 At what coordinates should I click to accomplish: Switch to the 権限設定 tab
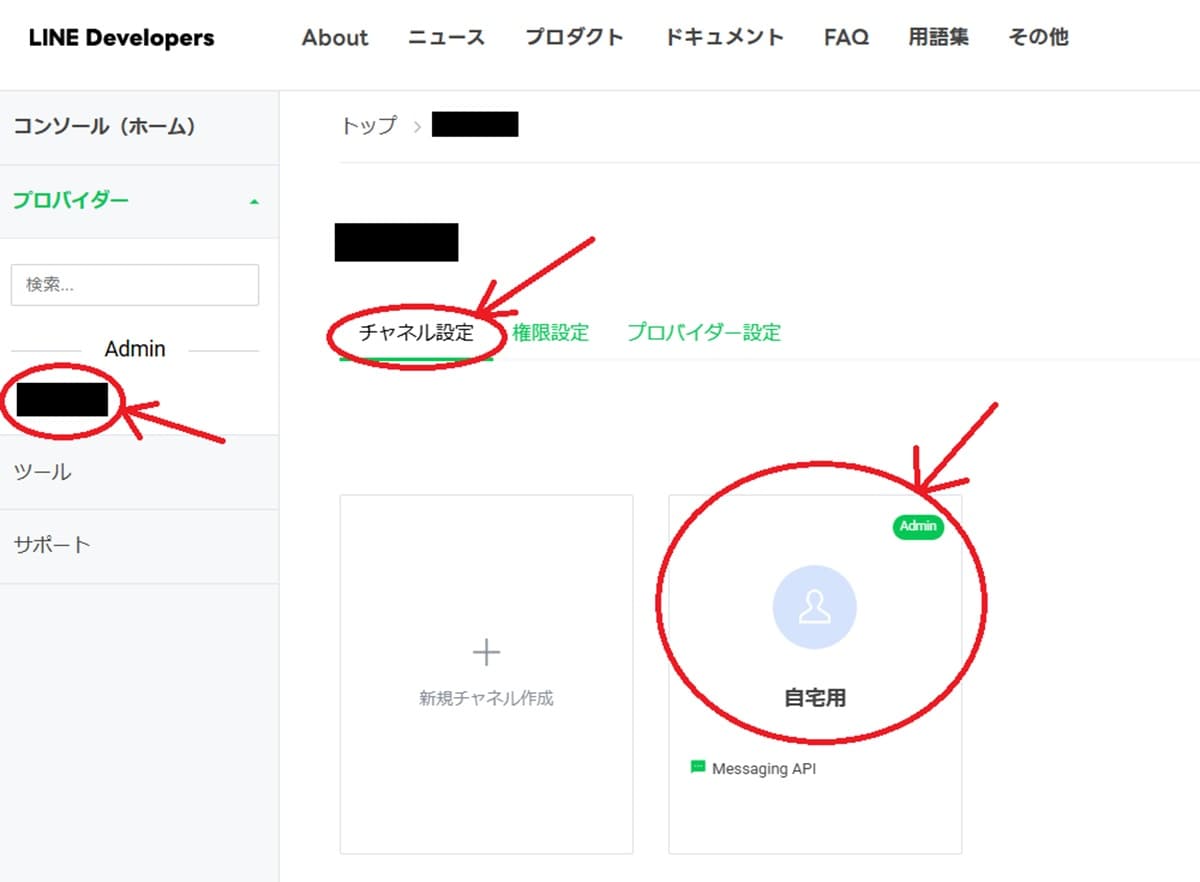[x=550, y=333]
